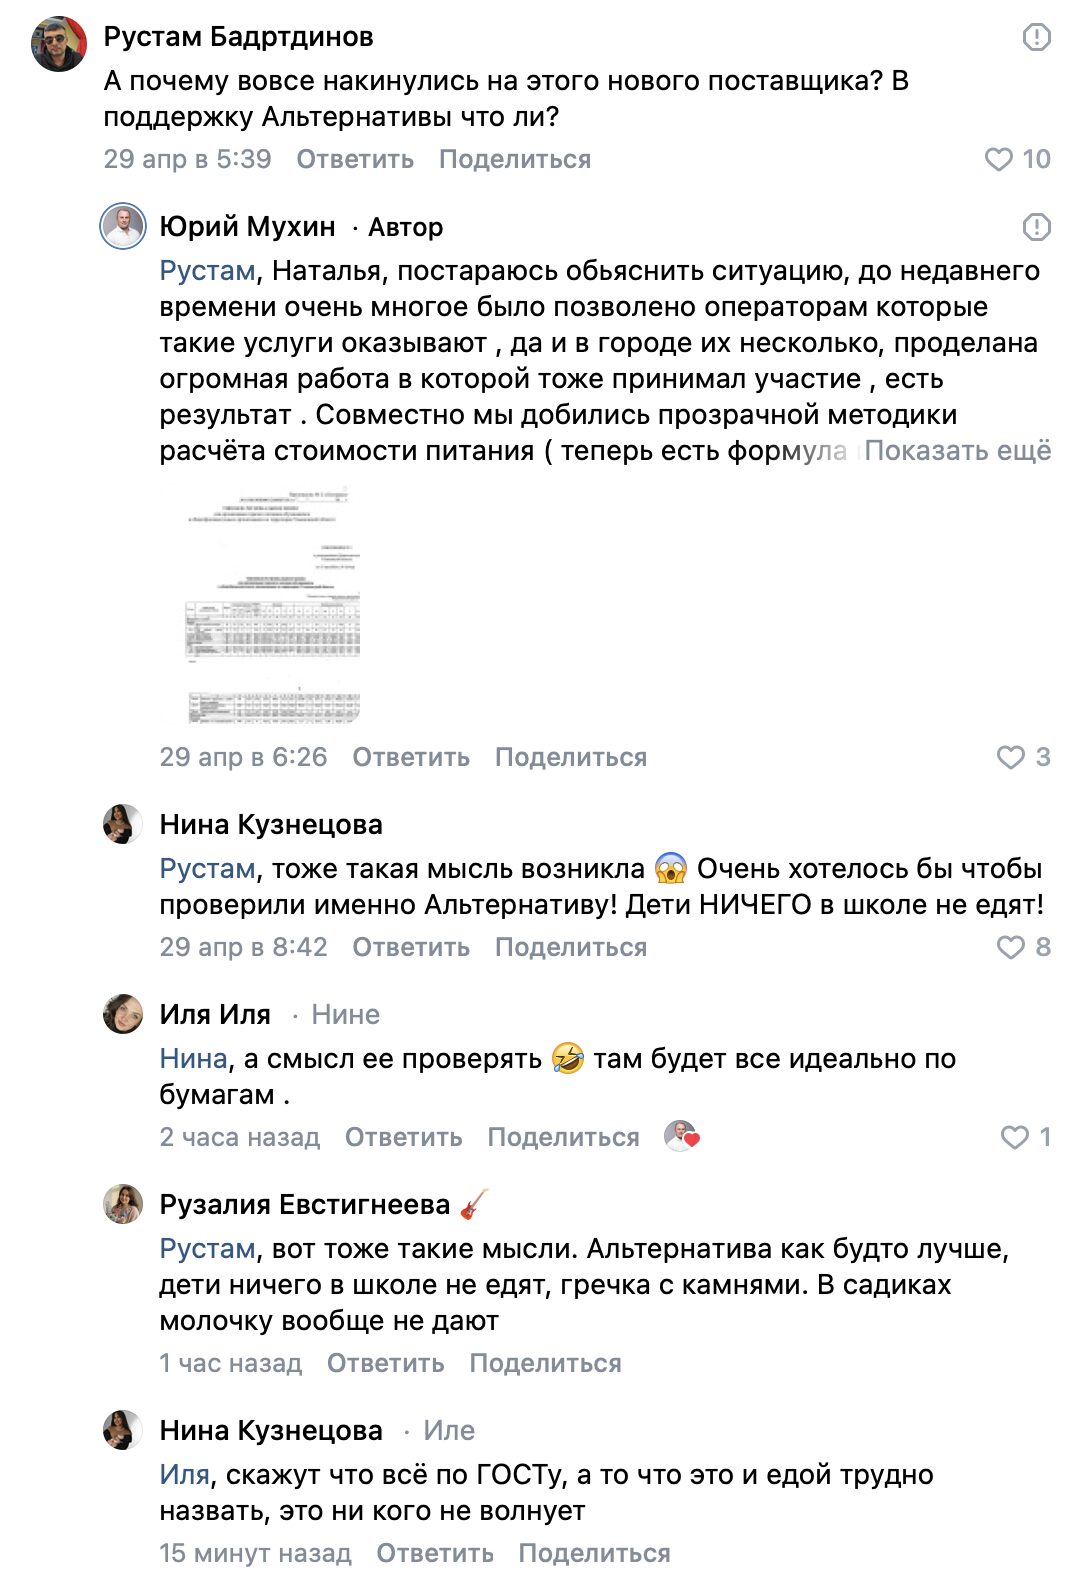Like Рустам Бадртдинов's comment with 10 likes
Screen dimensions: 1086x1572
(x=999, y=159)
